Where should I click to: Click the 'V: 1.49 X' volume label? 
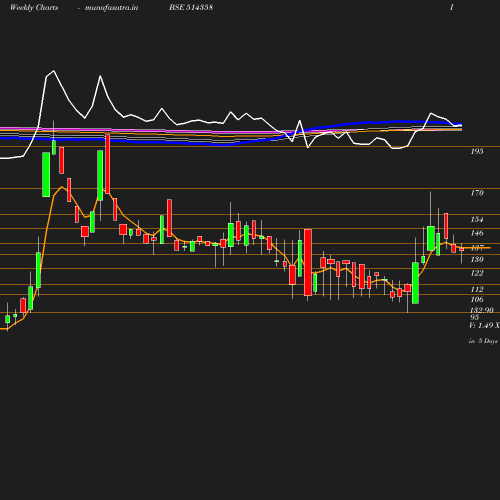[484, 325]
